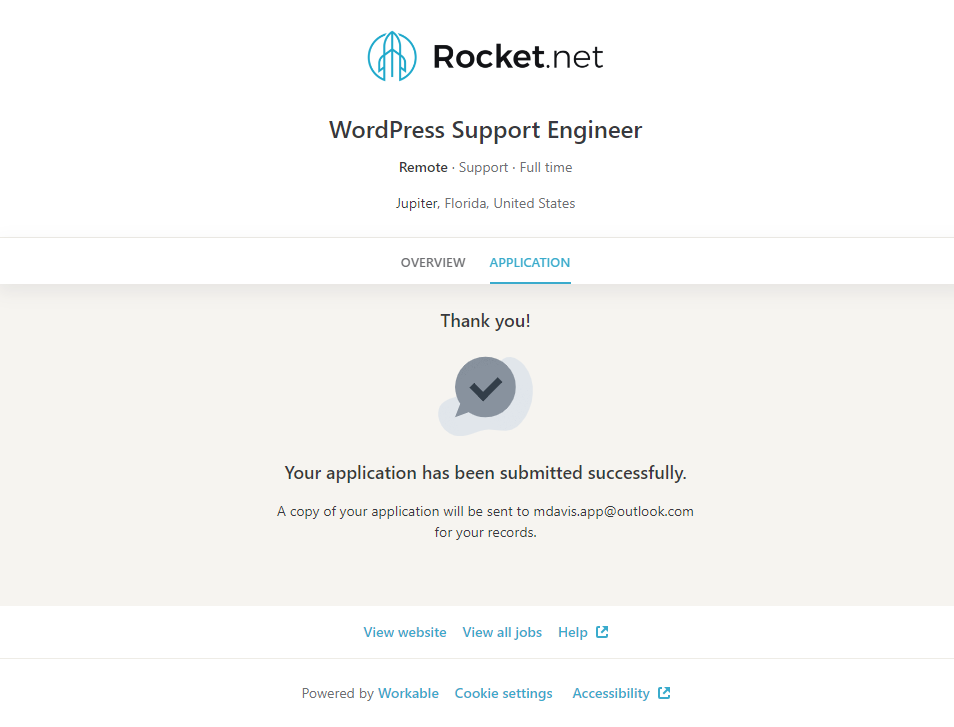Go to View all jobs
The width and height of the screenshot is (954, 727).
[x=502, y=632]
